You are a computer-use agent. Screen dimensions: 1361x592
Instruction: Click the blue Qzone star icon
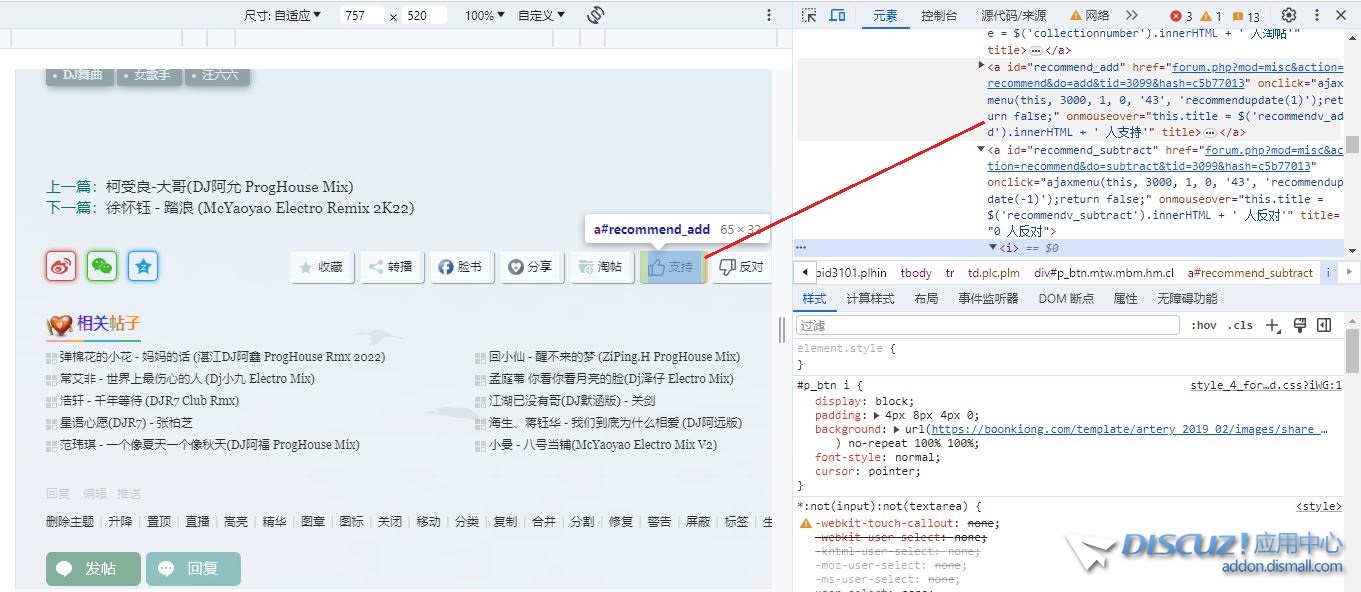point(143,266)
